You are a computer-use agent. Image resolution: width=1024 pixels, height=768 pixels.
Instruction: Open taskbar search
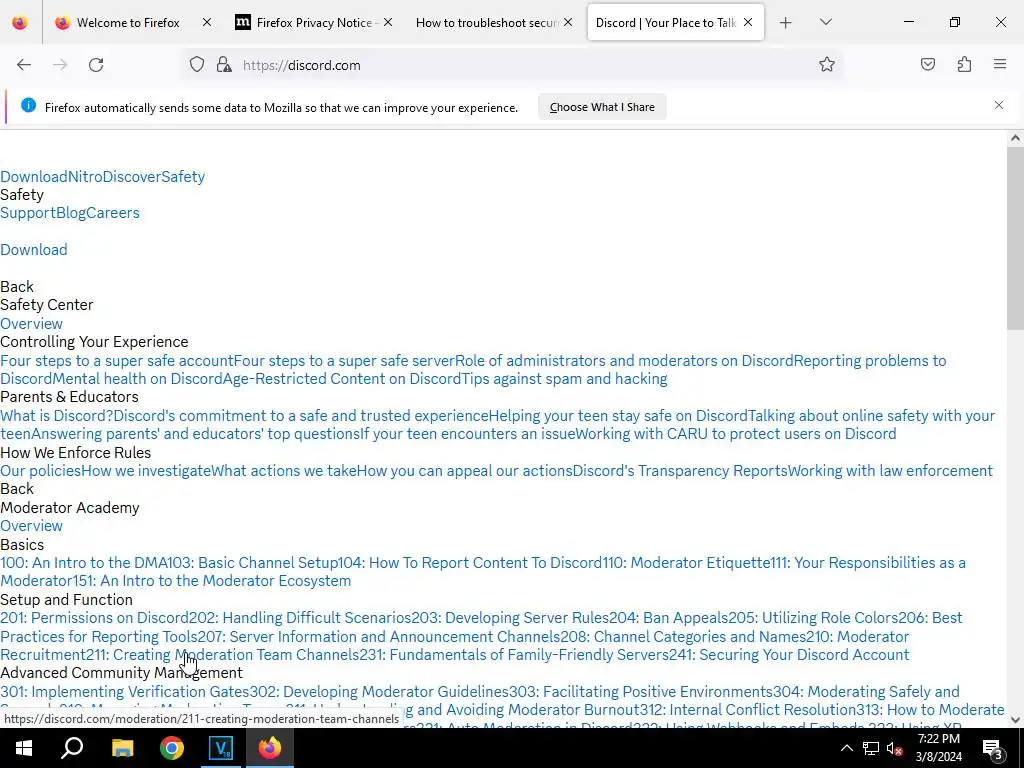tap(72, 748)
